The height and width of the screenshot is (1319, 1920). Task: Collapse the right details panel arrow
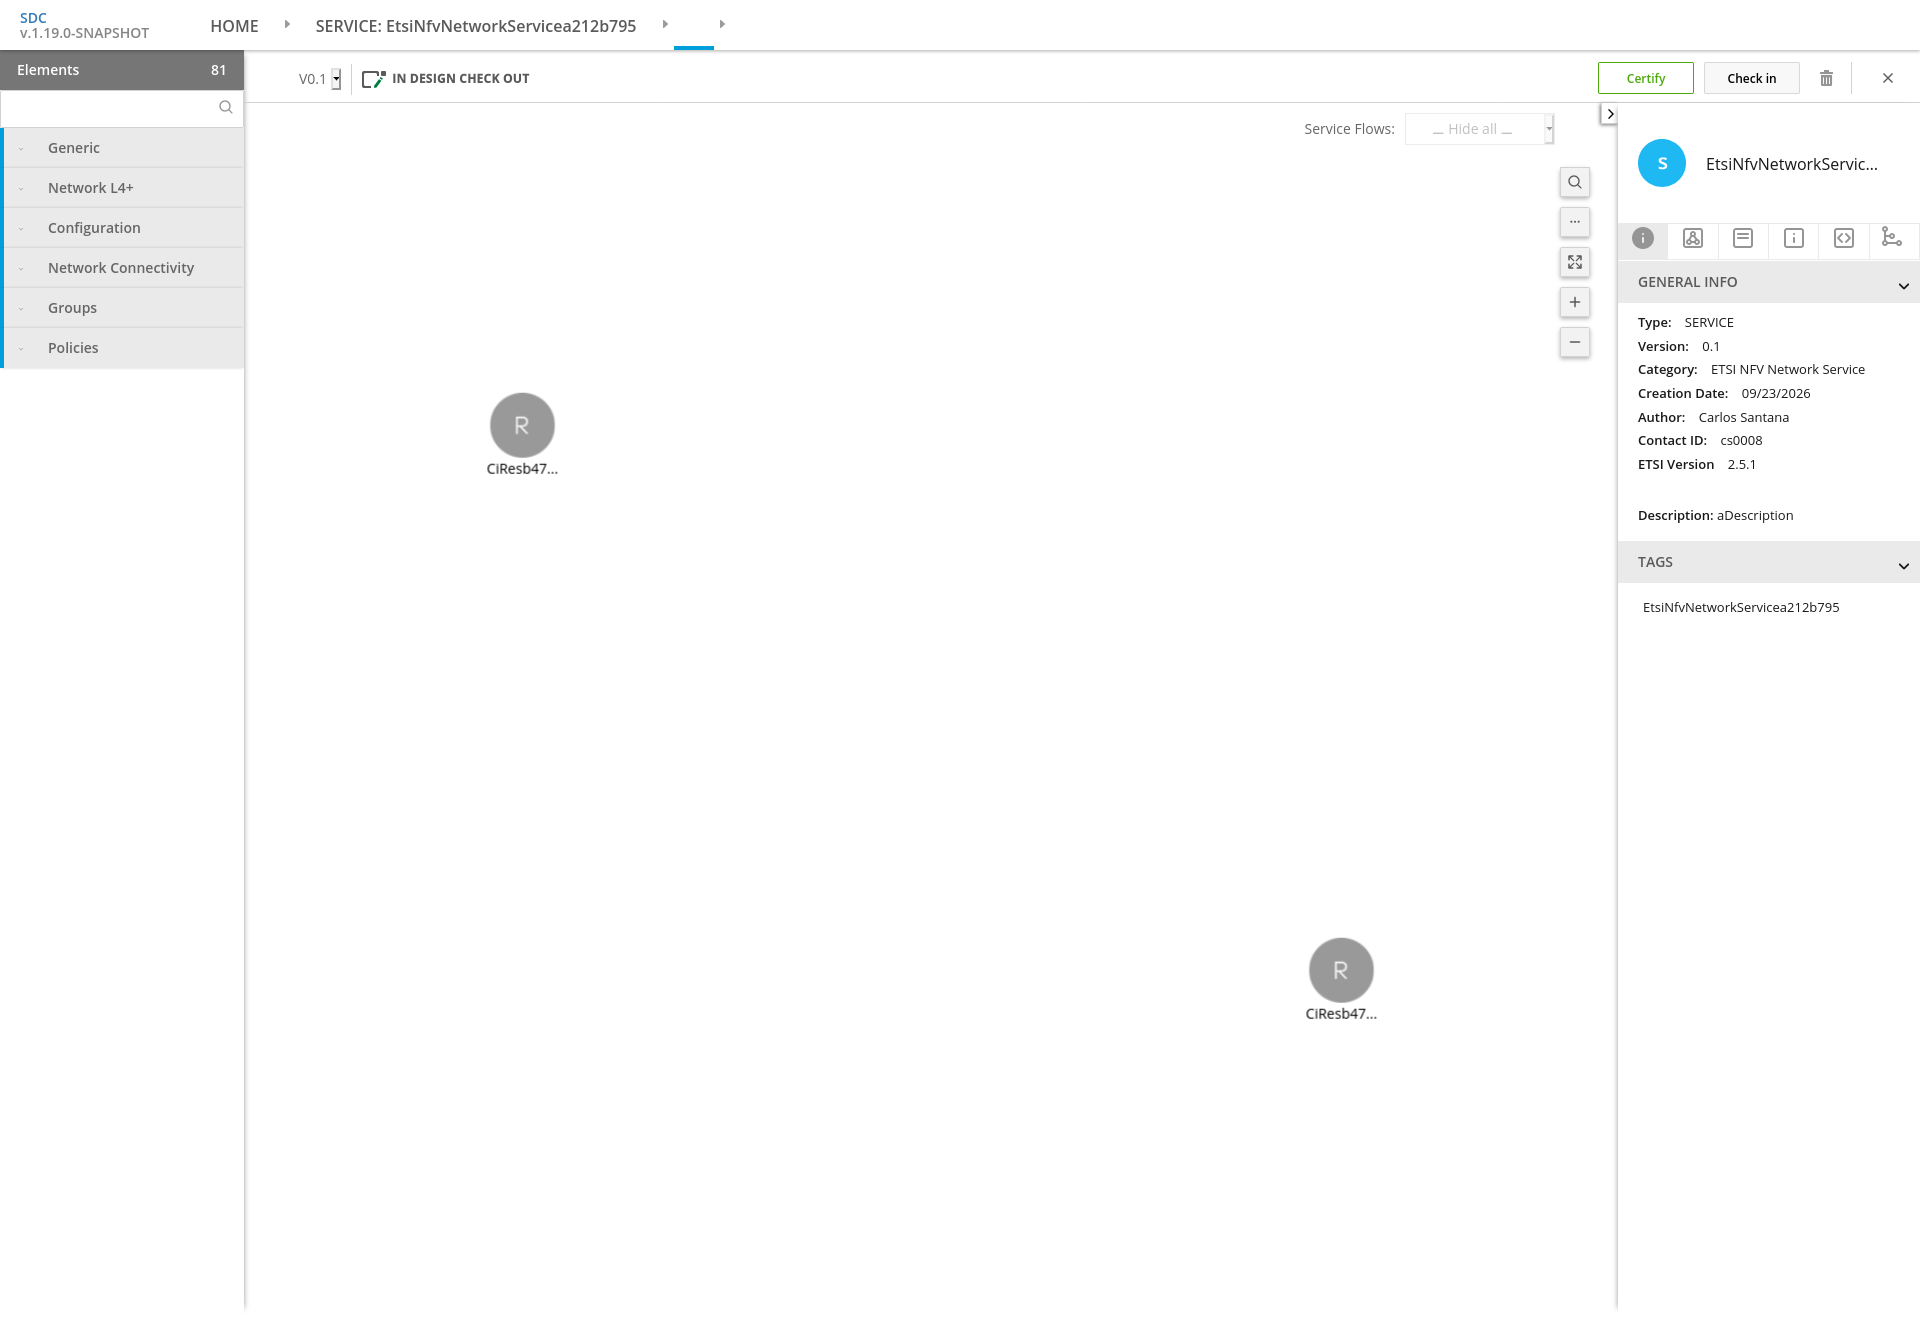pos(1609,114)
